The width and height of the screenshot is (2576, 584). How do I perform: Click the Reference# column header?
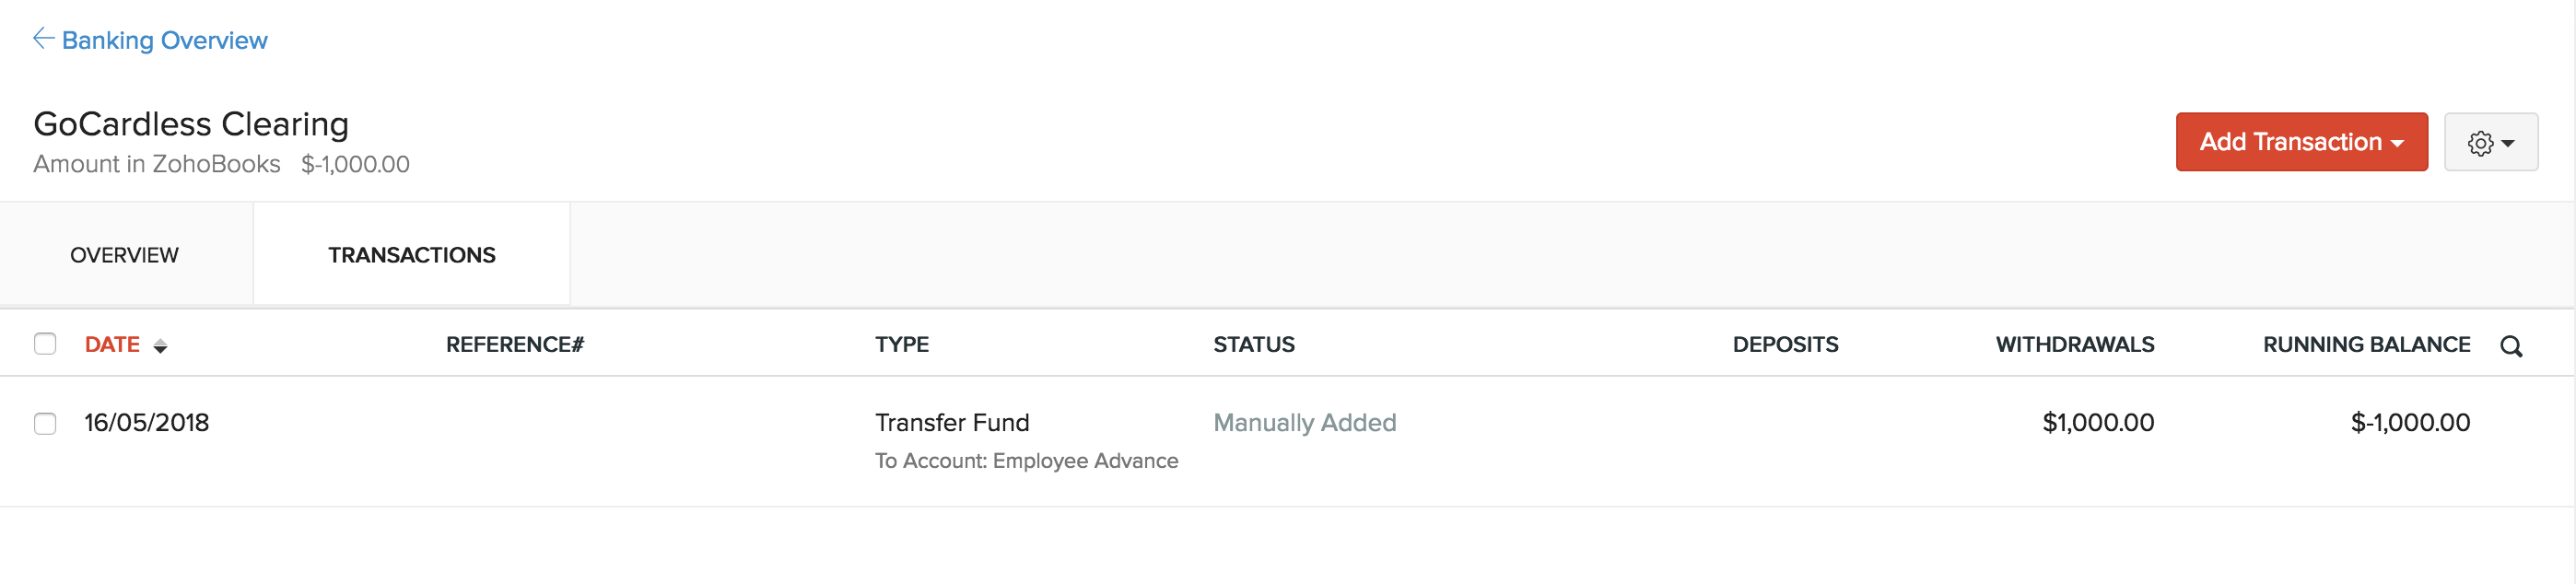[x=514, y=345]
